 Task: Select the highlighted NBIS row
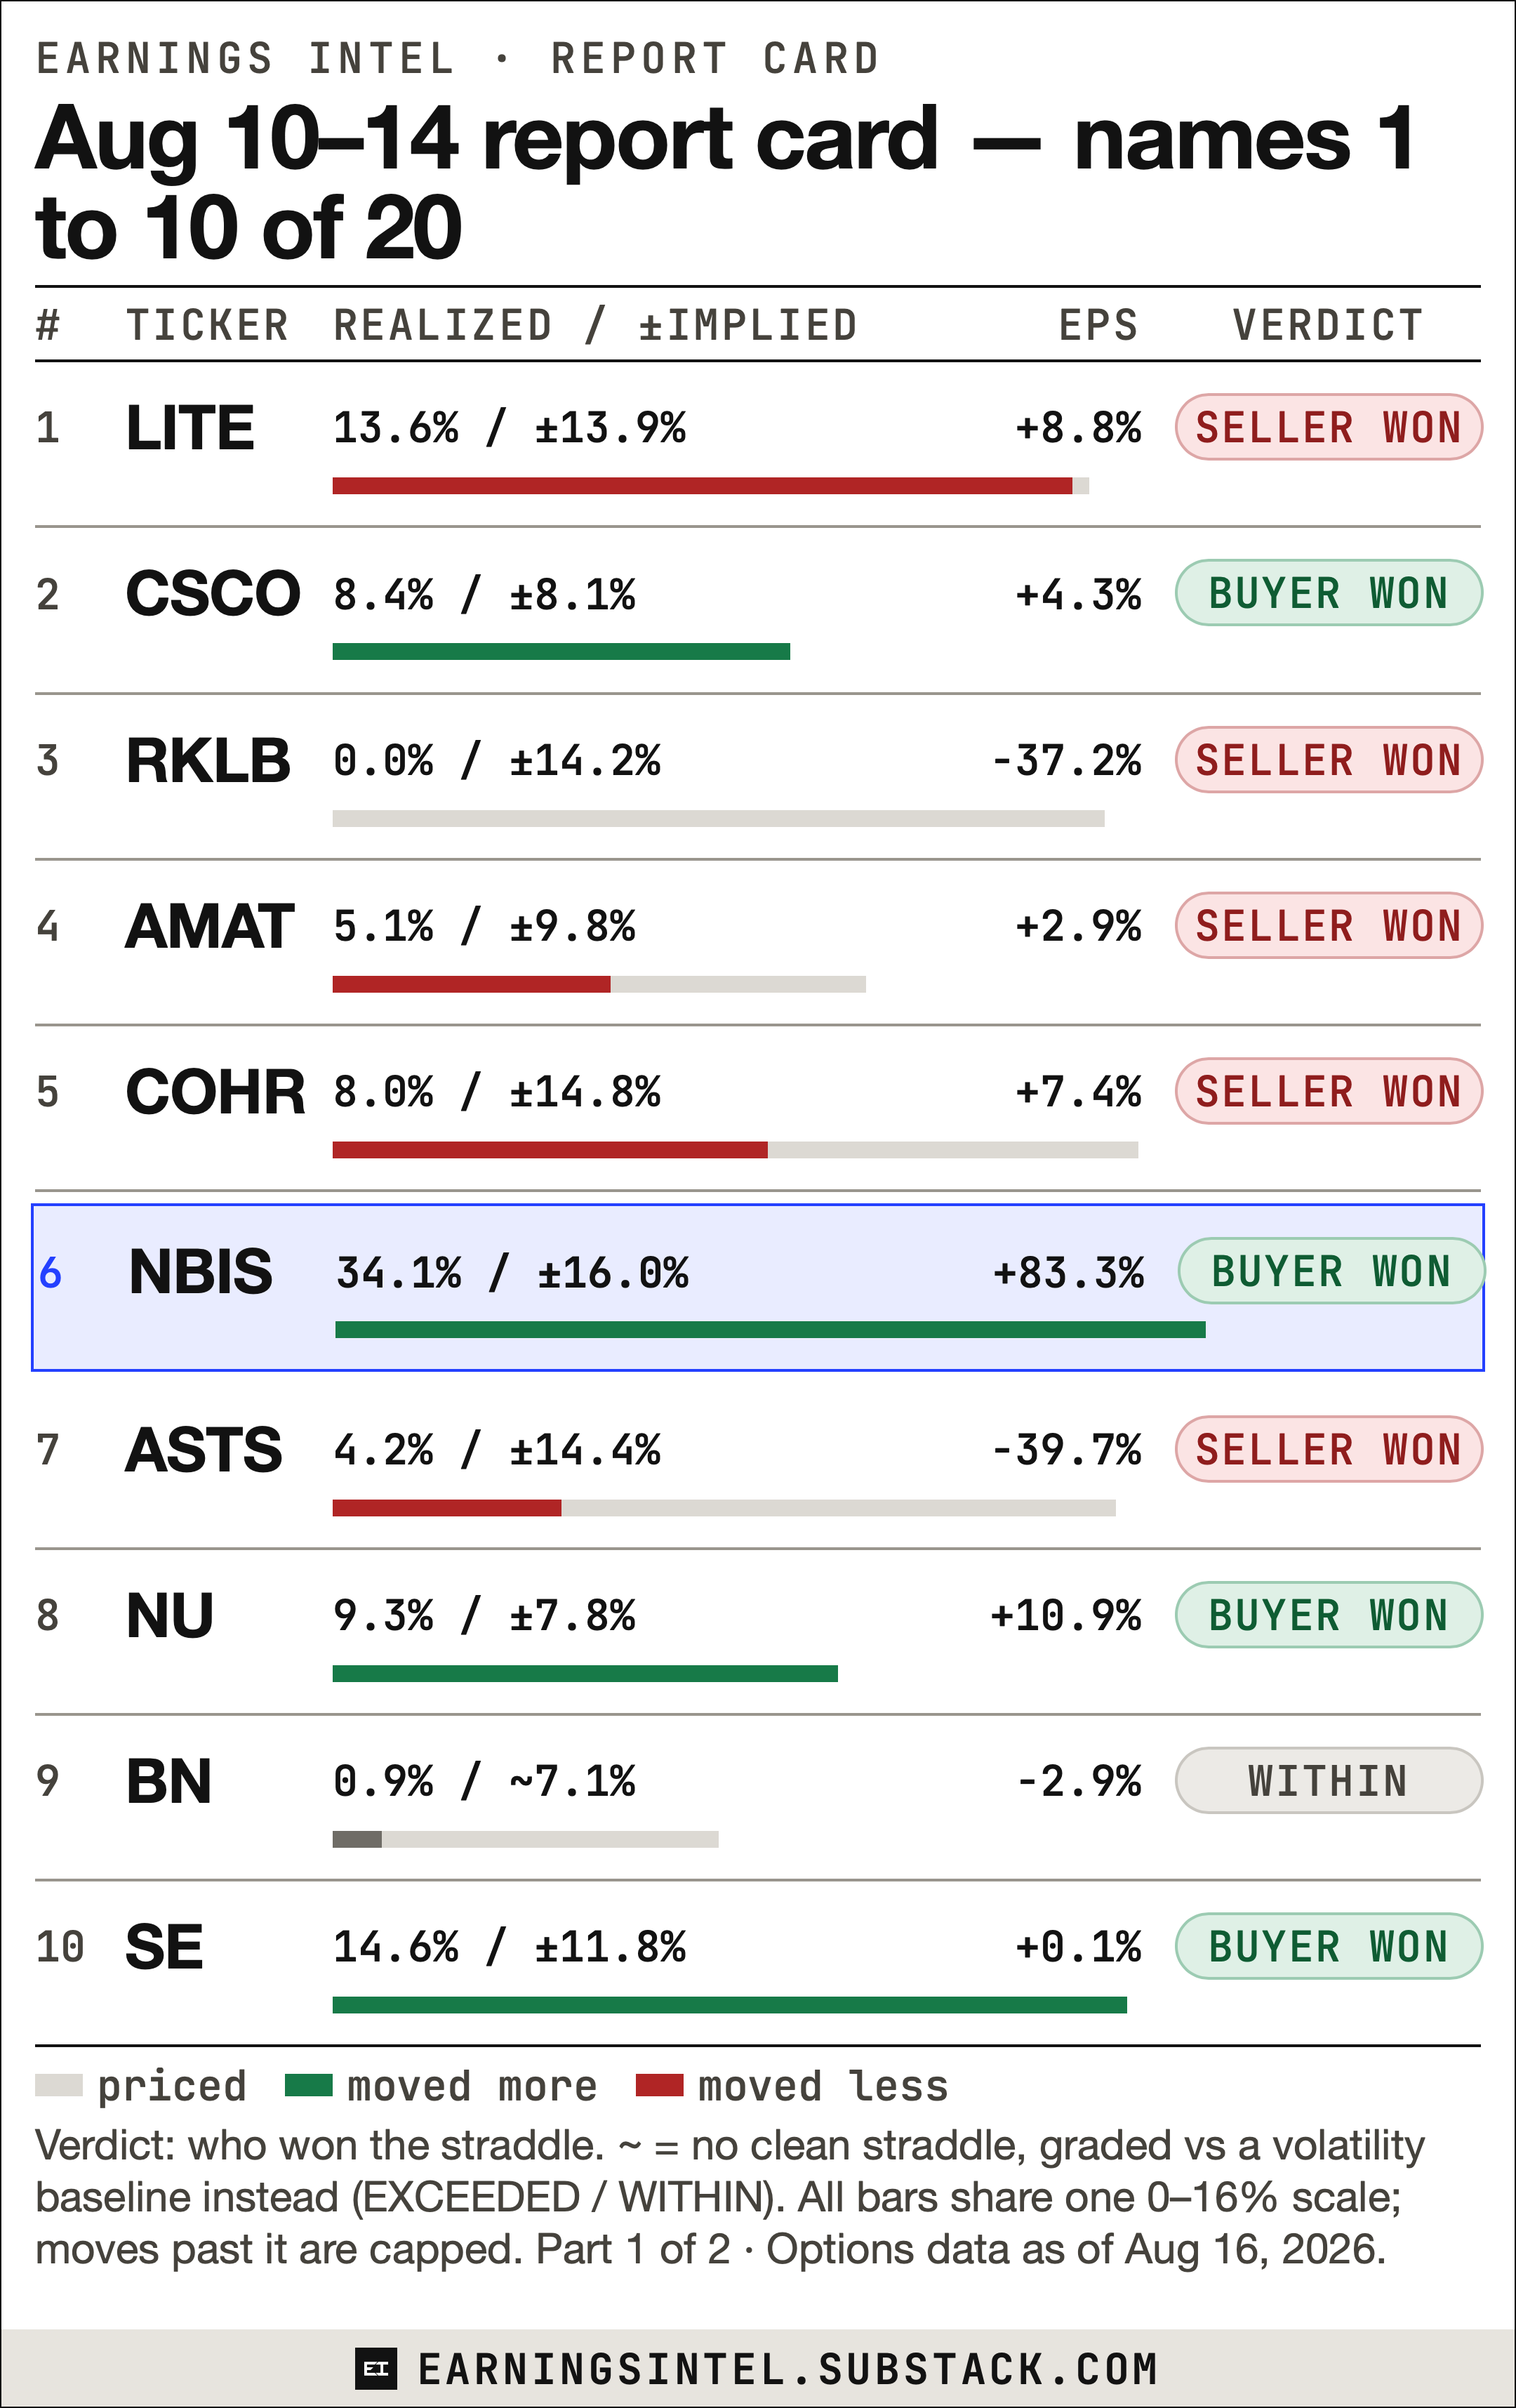pos(758,1287)
